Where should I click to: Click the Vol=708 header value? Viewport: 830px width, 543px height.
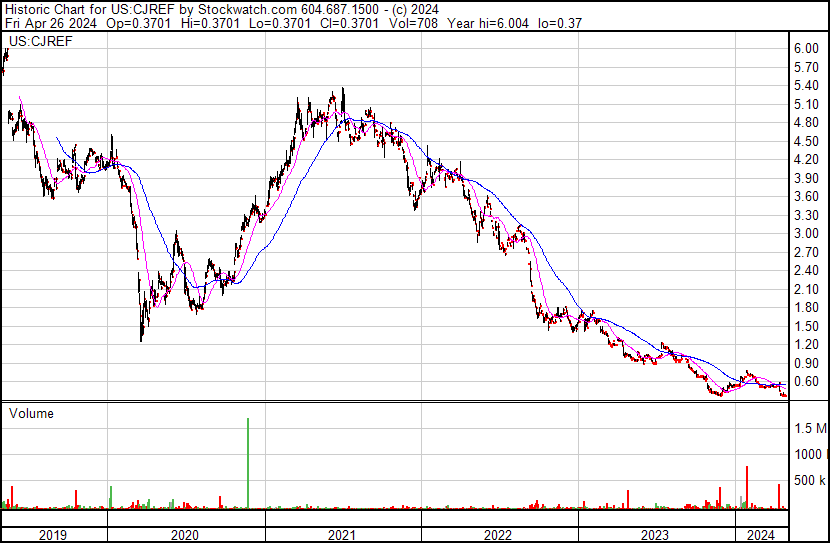point(413,23)
